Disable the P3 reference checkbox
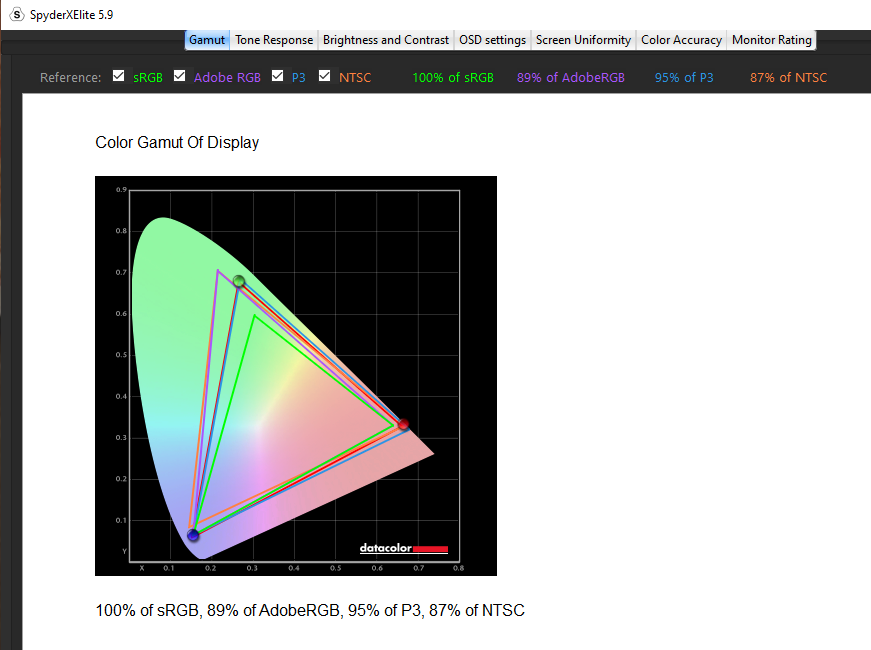Image resolution: width=871 pixels, height=650 pixels. coord(277,76)
